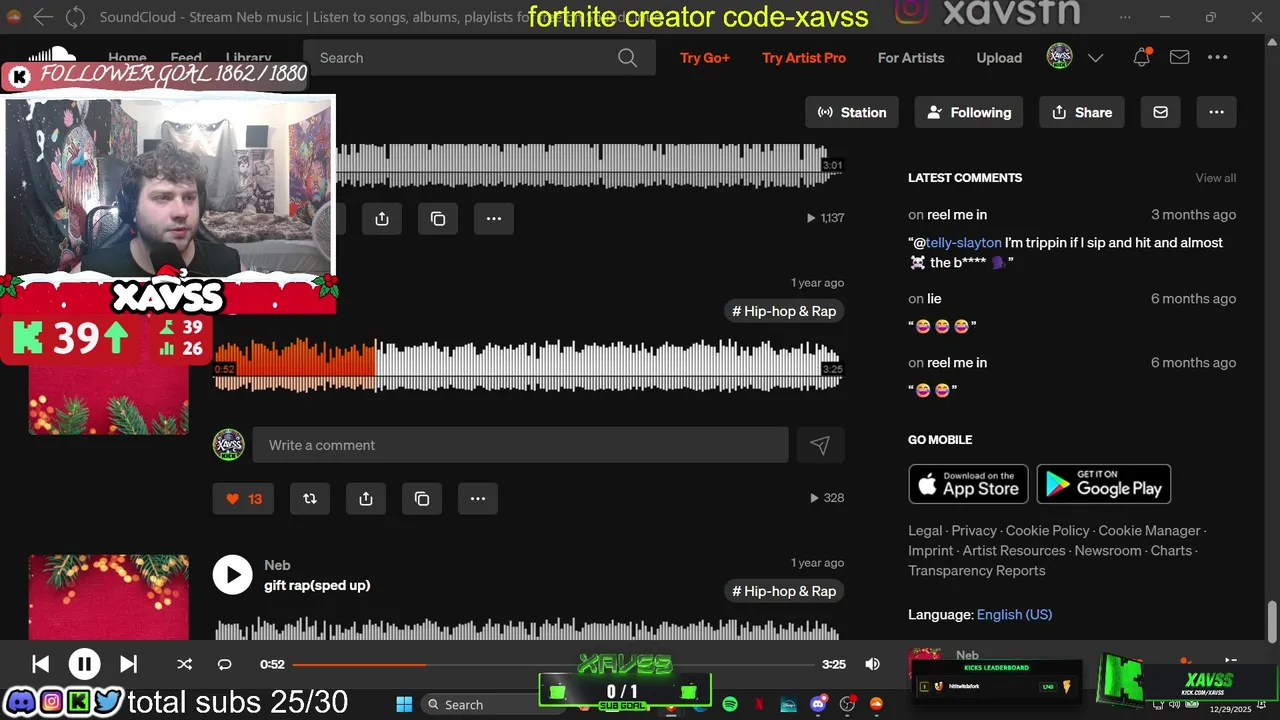Screen dimensions: 1280x720
Task: Reload the SoundCloud page
Action: 75,17
